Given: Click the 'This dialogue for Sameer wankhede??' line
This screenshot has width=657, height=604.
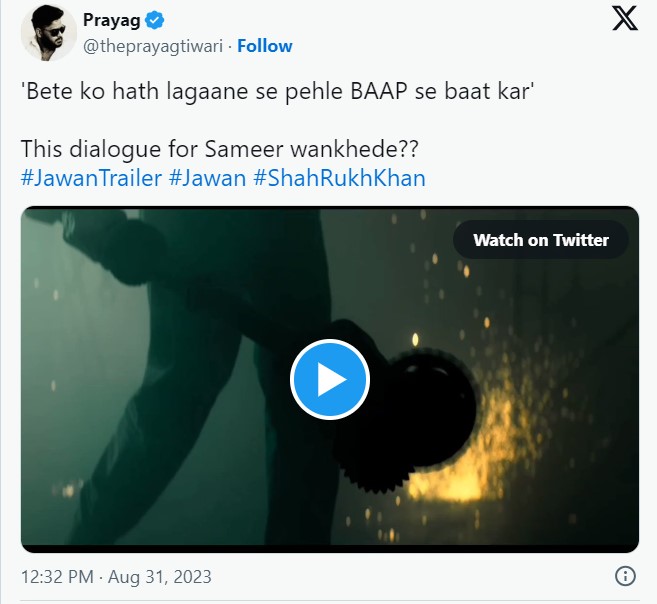Looking at the screenshot, I should tap(219, 151).
